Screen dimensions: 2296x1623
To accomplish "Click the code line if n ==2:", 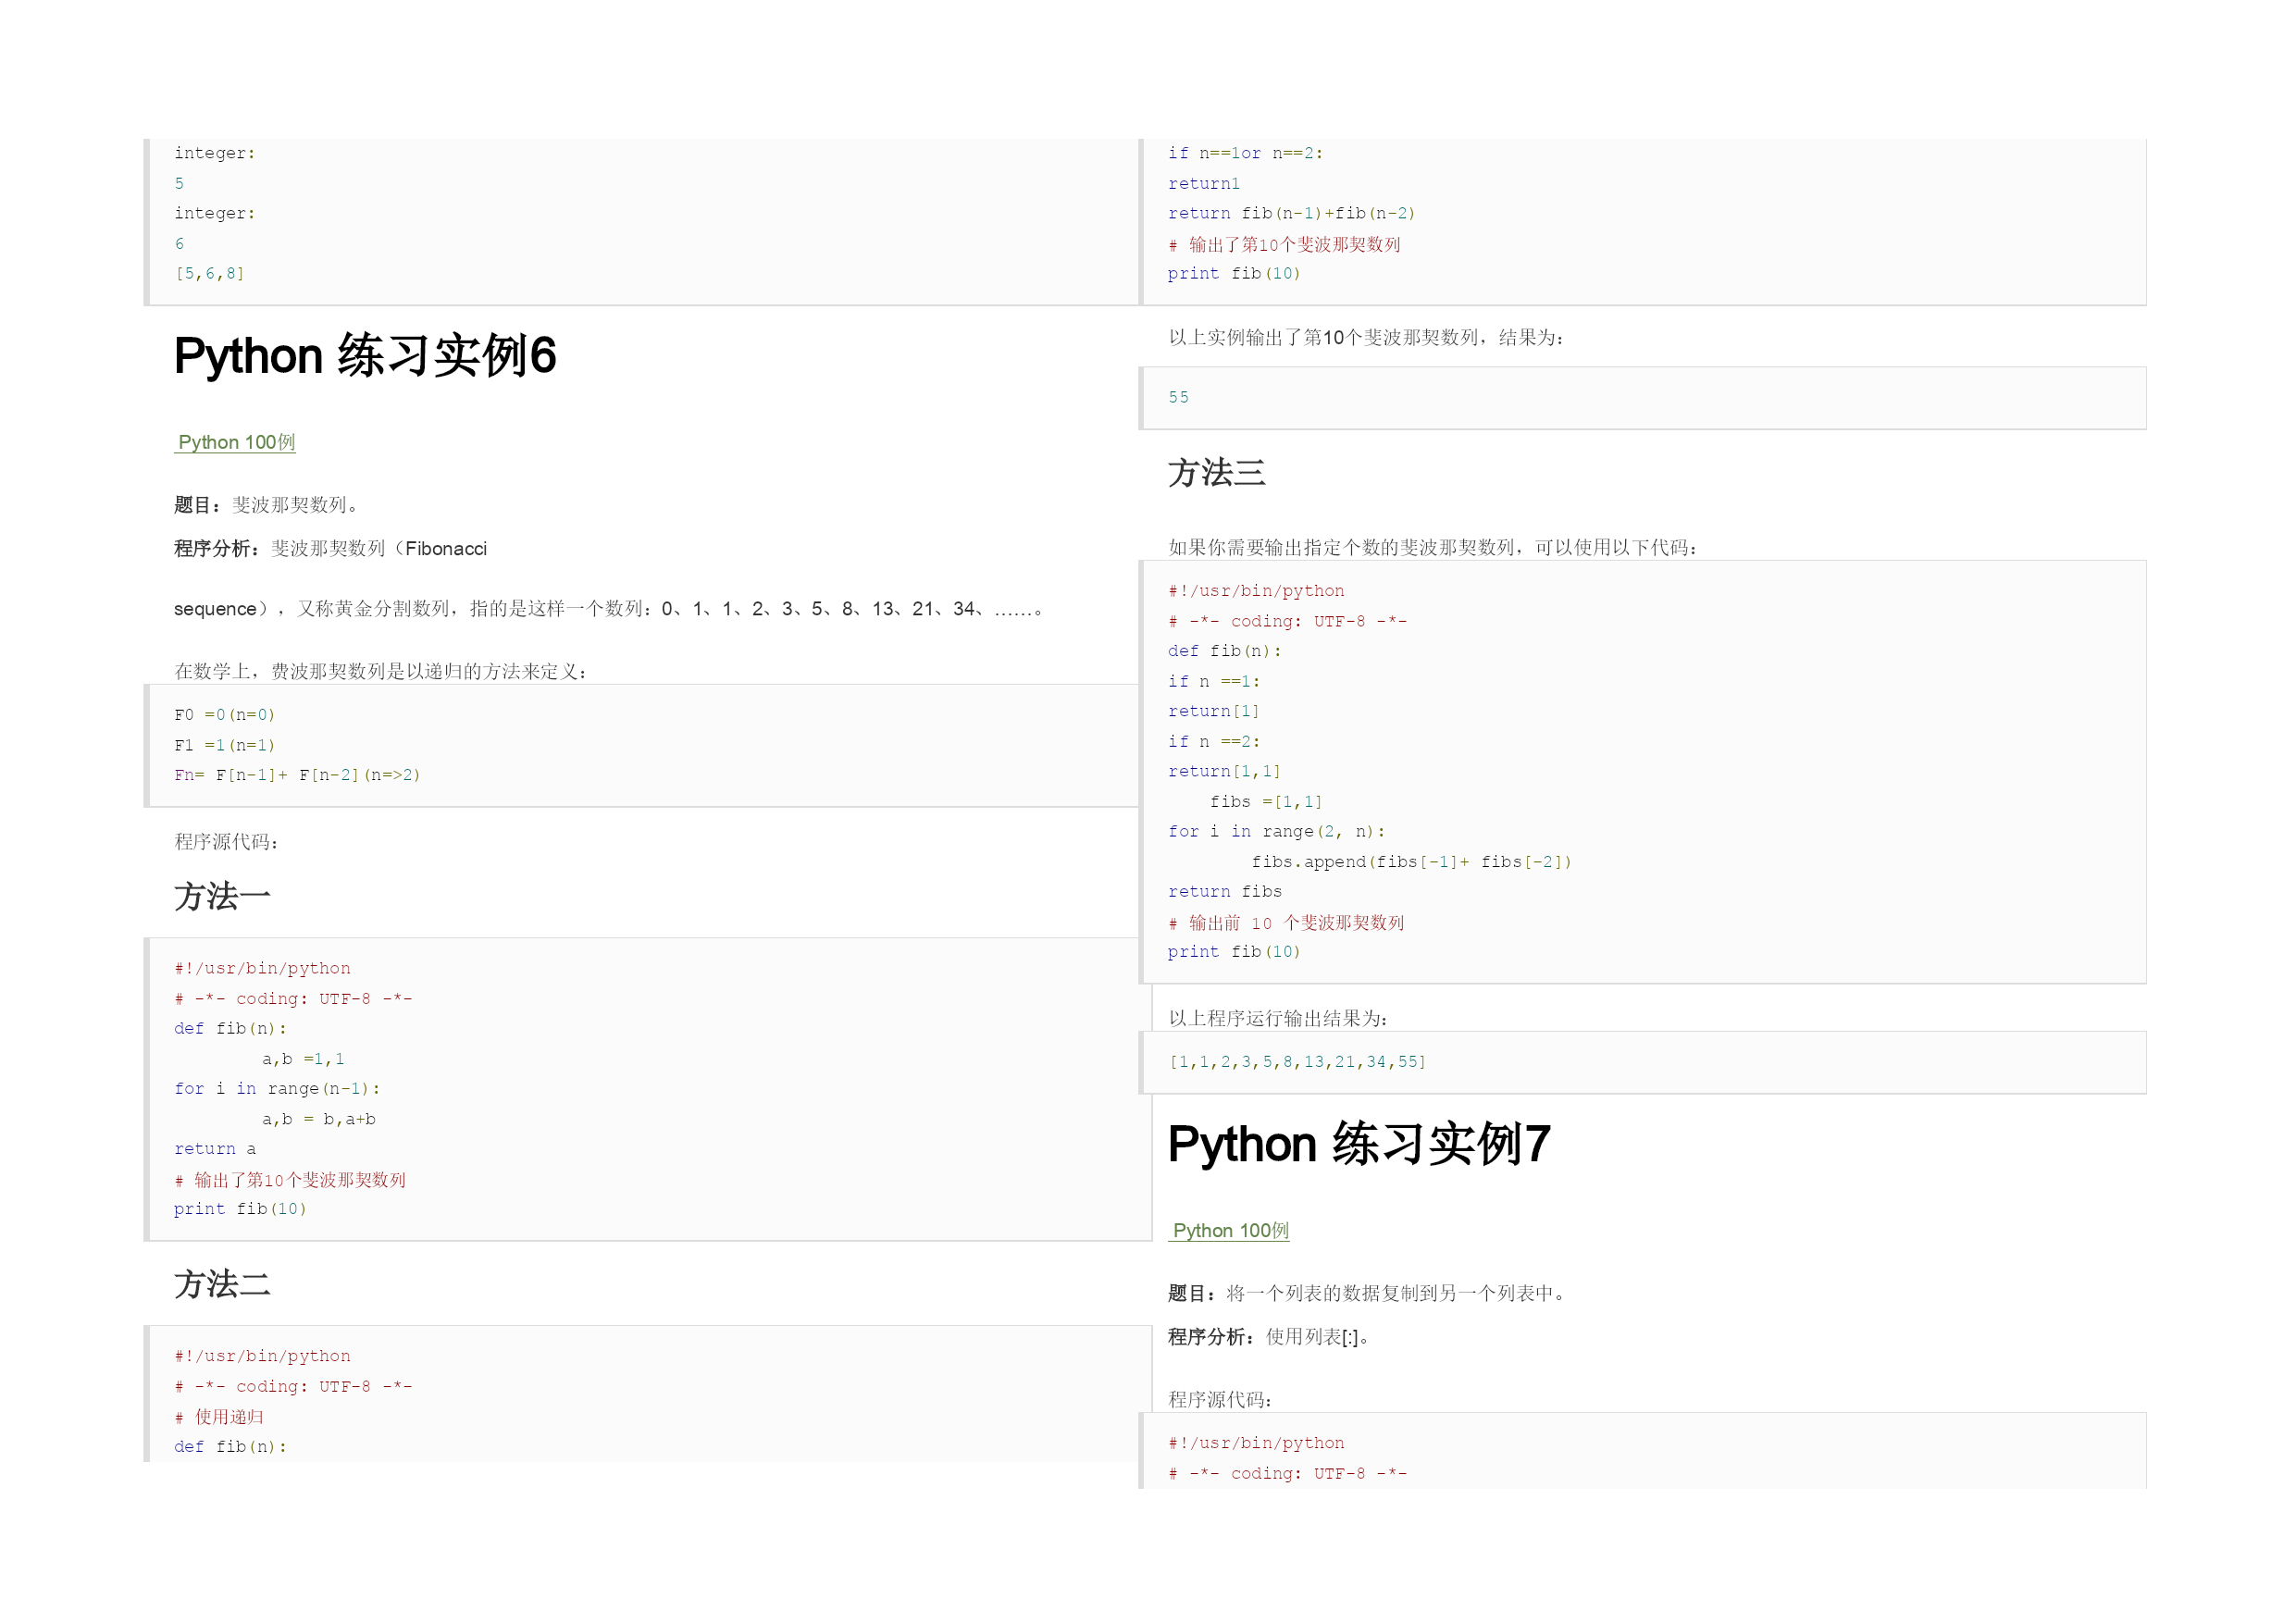I will coord(1214,741).
